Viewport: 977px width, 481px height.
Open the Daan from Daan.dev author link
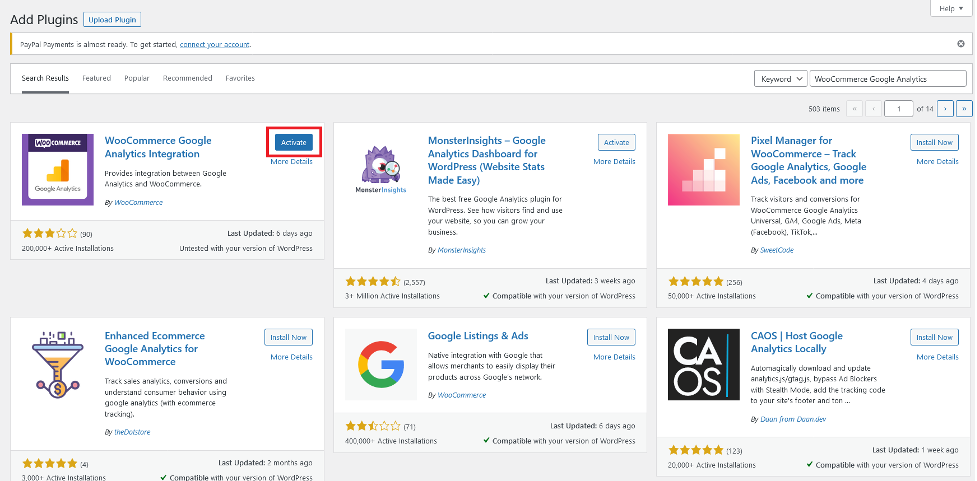pyautogui.click(x=793, y=419)
